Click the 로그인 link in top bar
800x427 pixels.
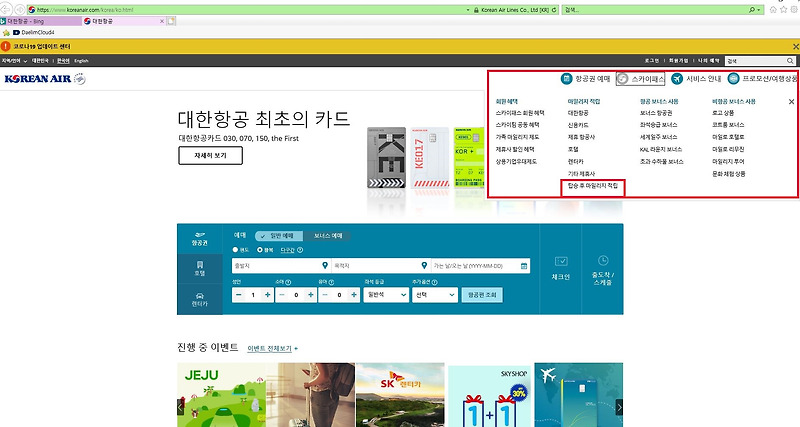click(652, 61)
